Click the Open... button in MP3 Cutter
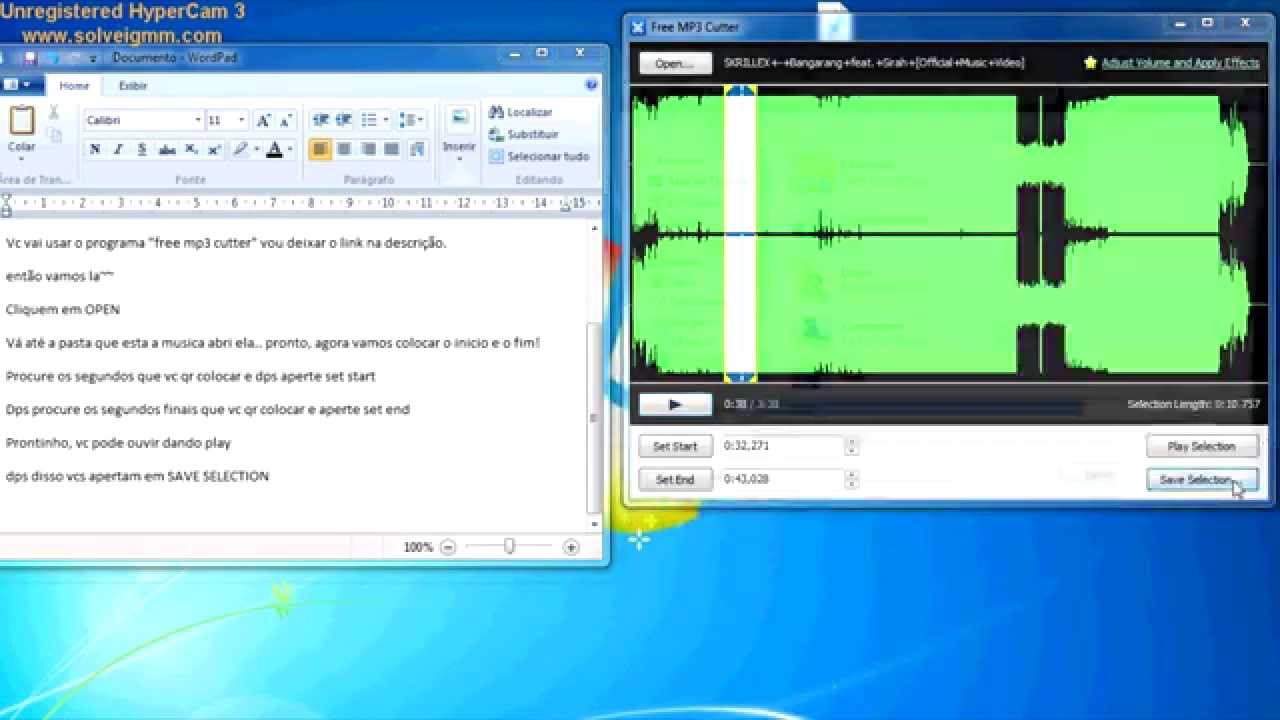Image resolution: width=1280 pixels, height=720 pixels. coord(675,63)
